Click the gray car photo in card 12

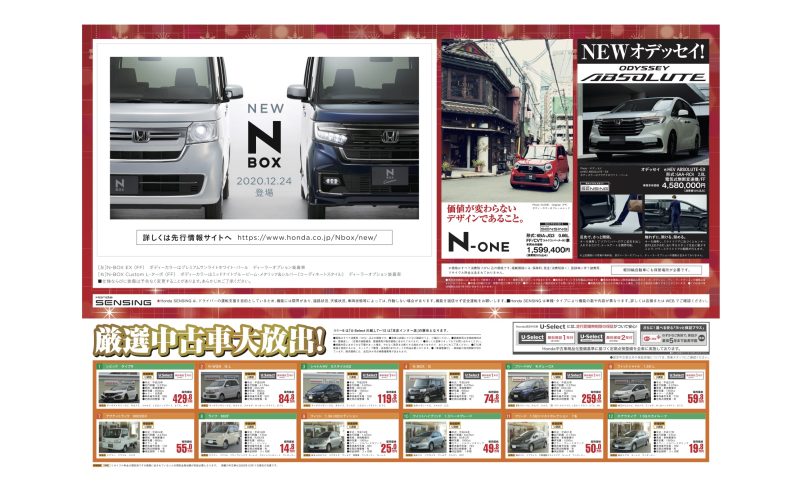click(x=631, y=437)
